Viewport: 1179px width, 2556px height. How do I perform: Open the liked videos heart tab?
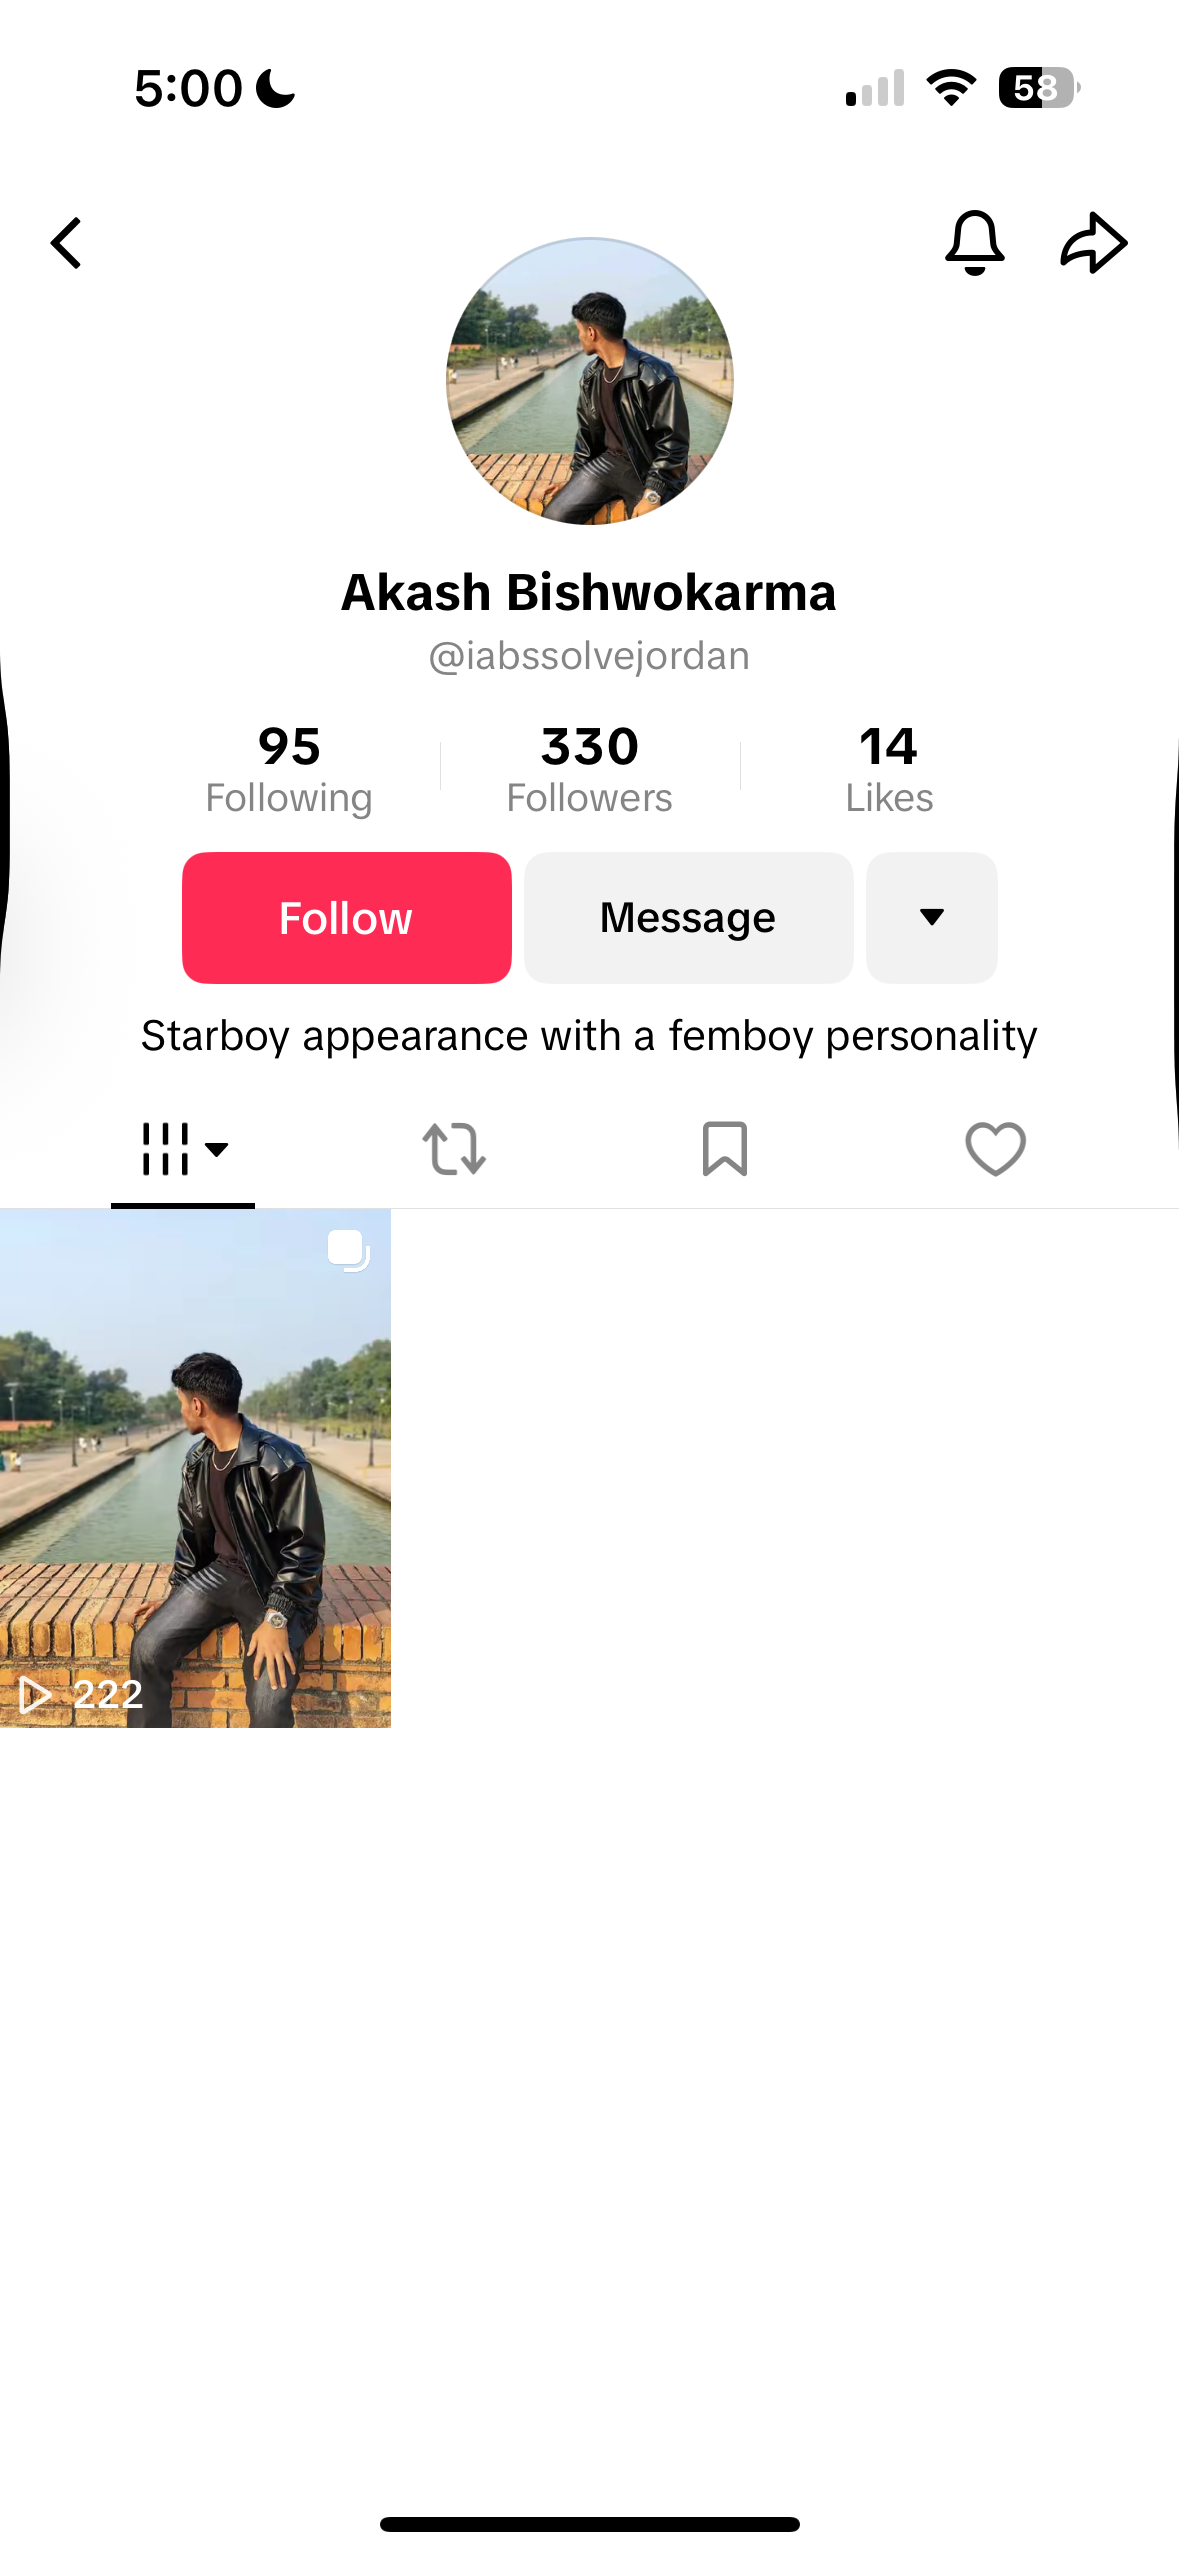tap(995, 1148)
